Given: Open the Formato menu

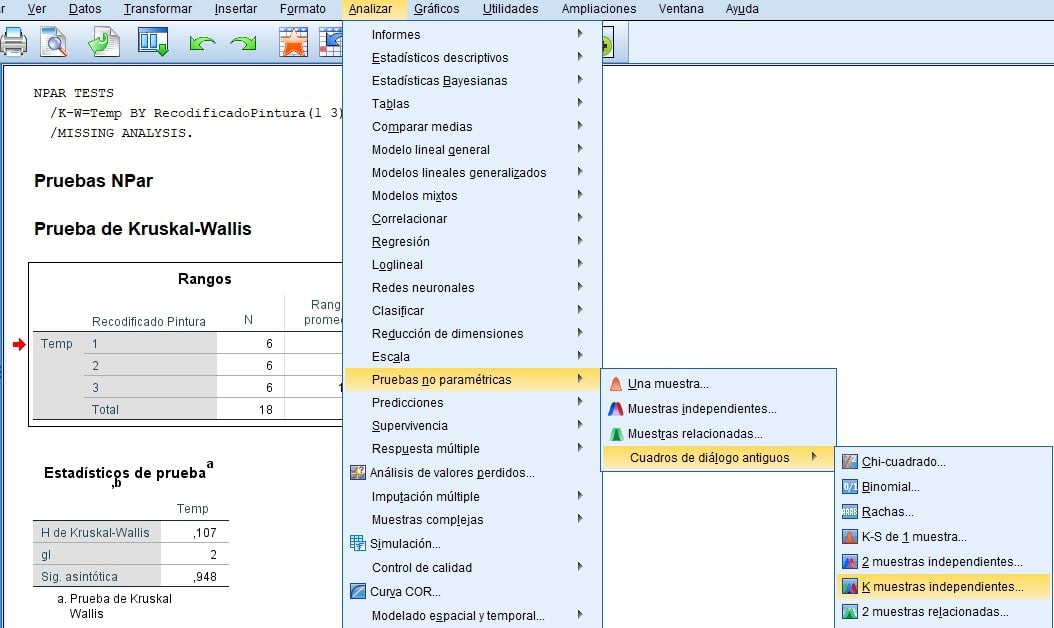Looking at the screenshot, I should coord(302,9).
